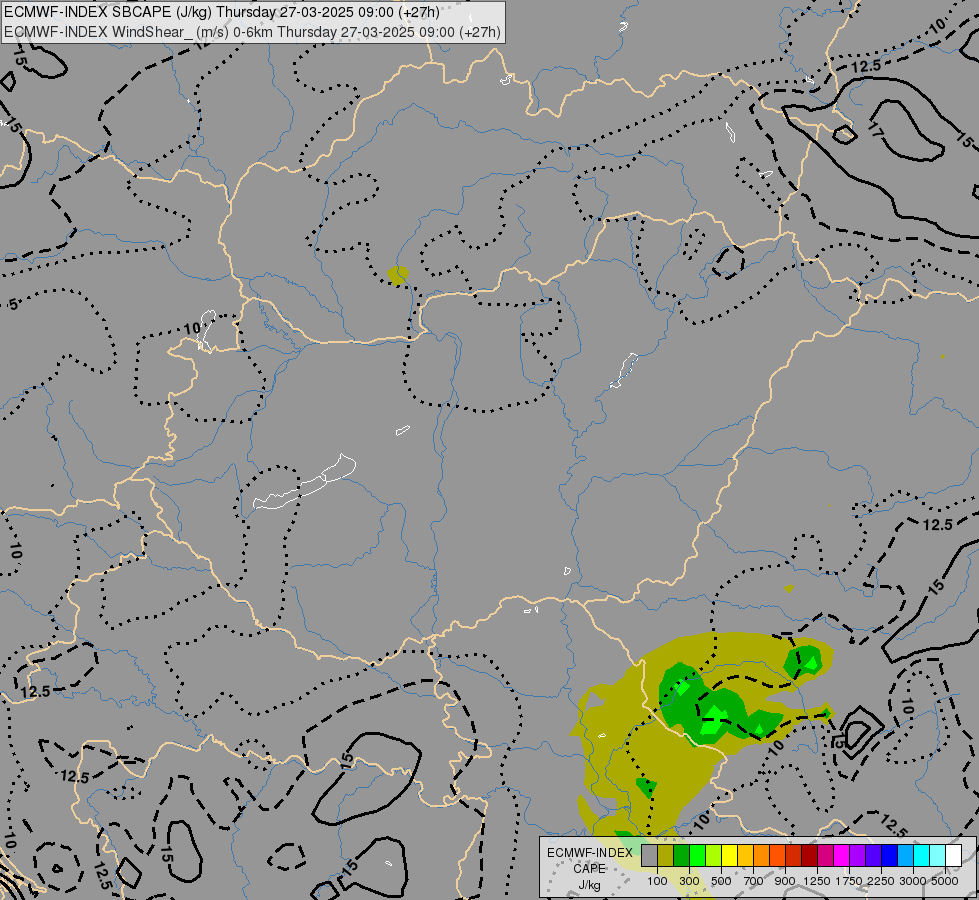The width and height of the screenshot is (979, 900).
Task: Click the gray swatch in CAPE legend
Action: point(649,855)
